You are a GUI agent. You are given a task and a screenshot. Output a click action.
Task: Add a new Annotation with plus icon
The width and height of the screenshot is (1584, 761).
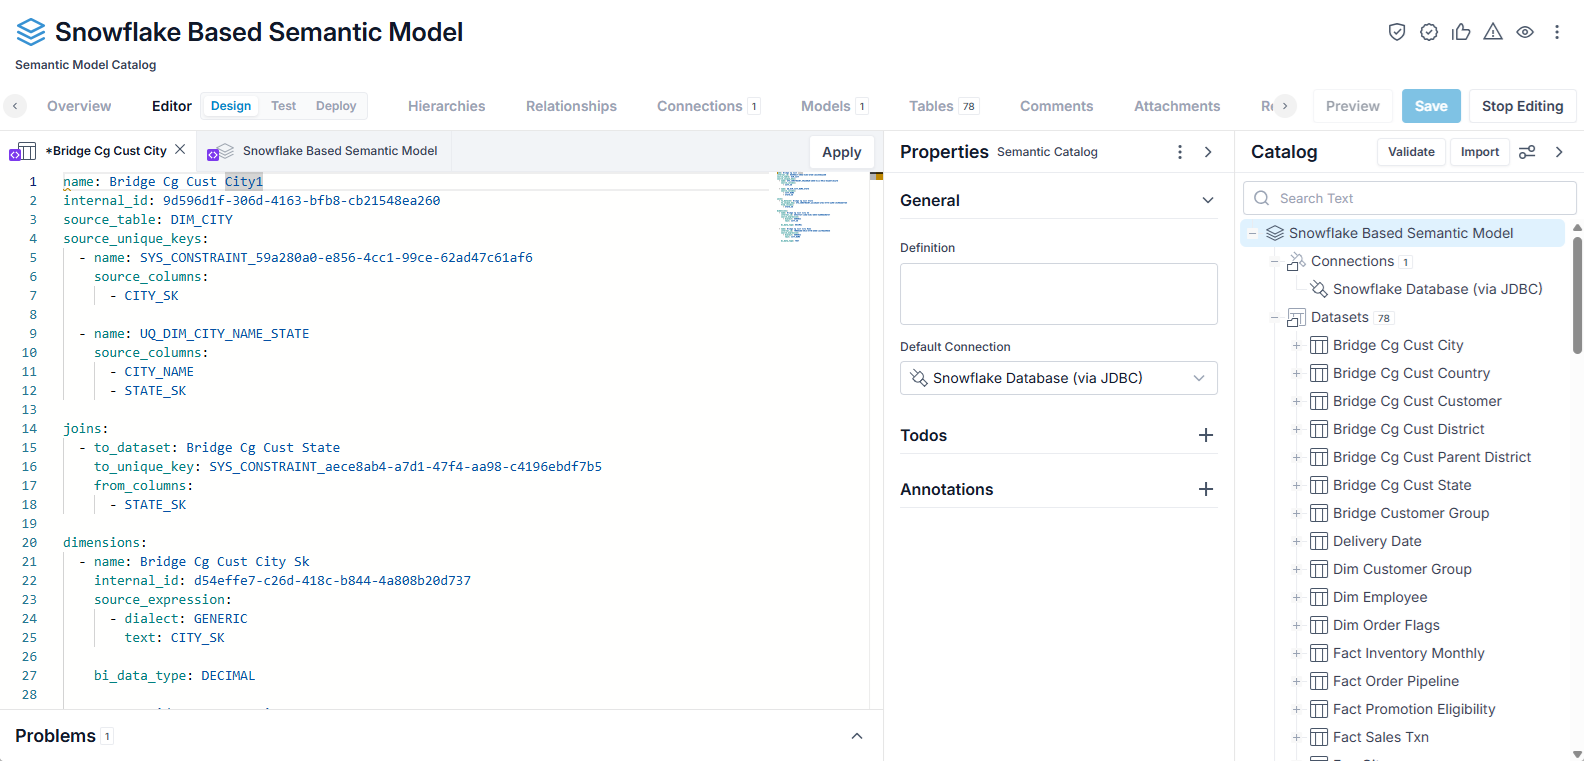pos(1206,489)
